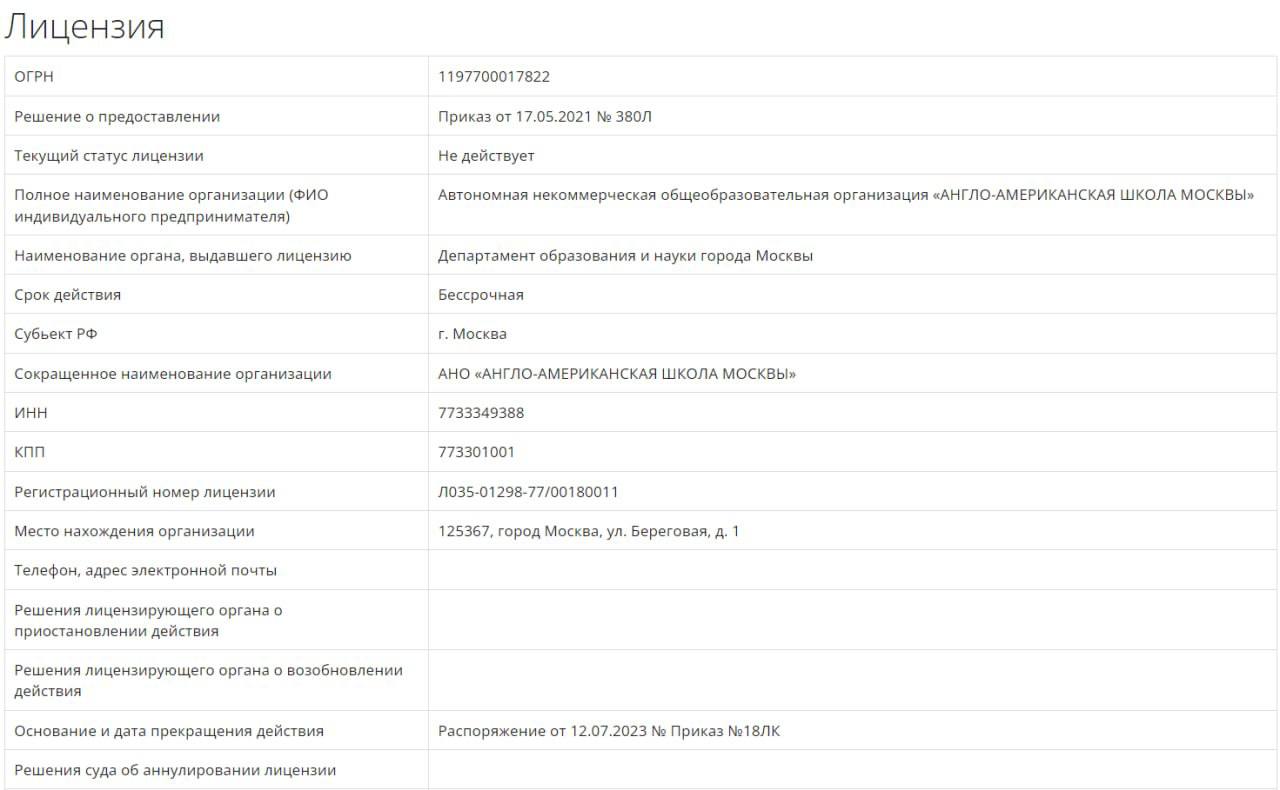Click the status value Не действует
1280x790 pixels.
coord(486,156)
